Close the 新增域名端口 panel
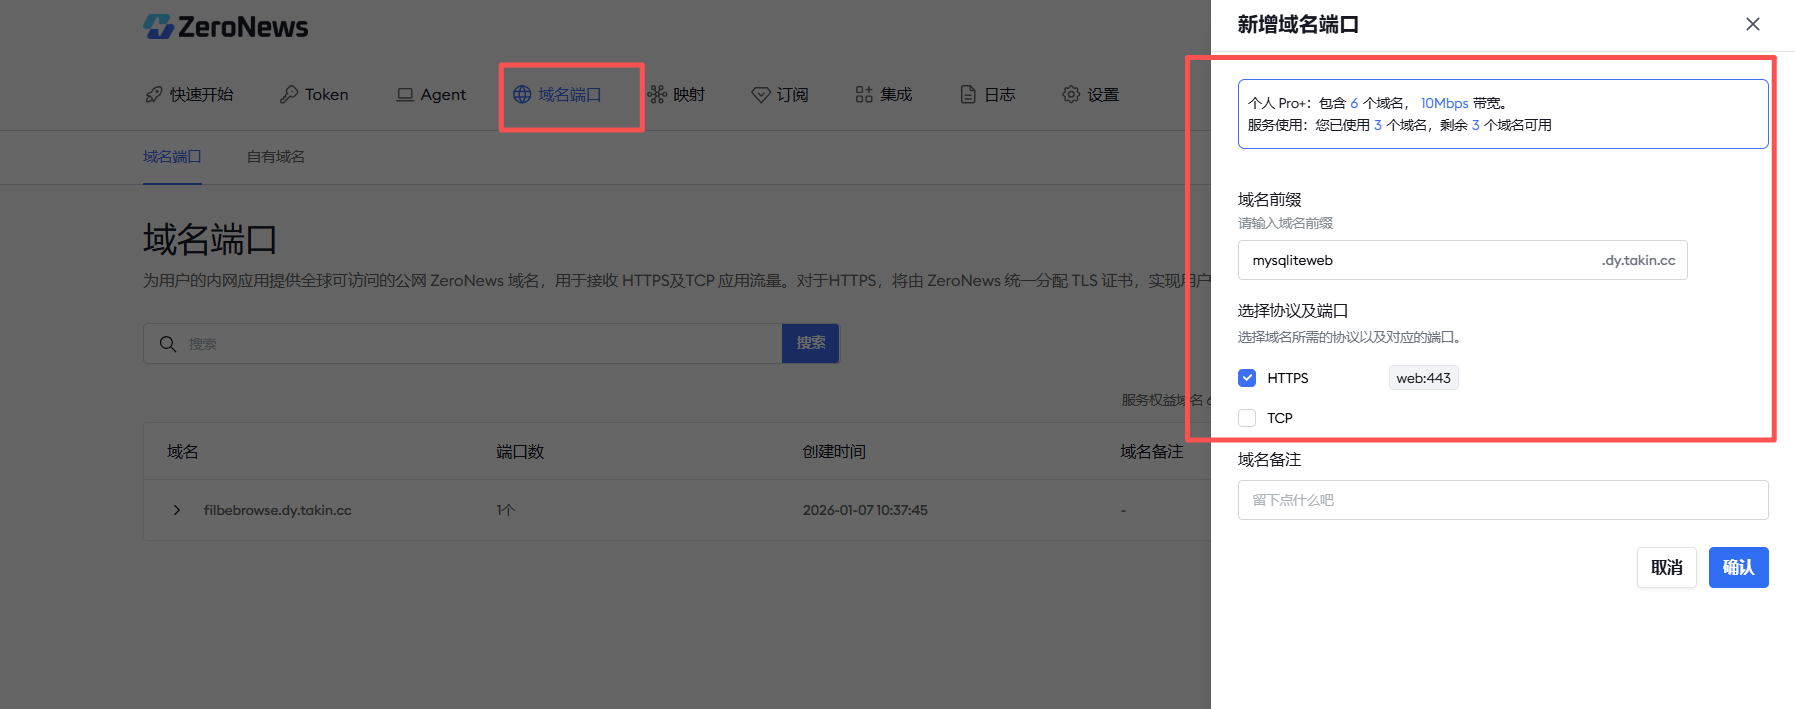 [x=1753, y=24]
